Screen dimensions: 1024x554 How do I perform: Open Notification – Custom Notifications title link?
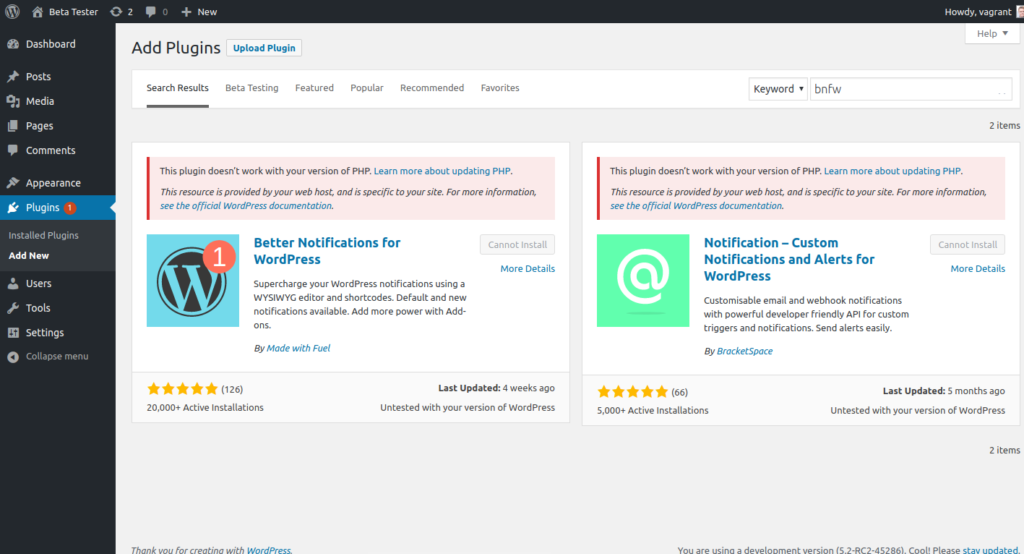point(789,259)
